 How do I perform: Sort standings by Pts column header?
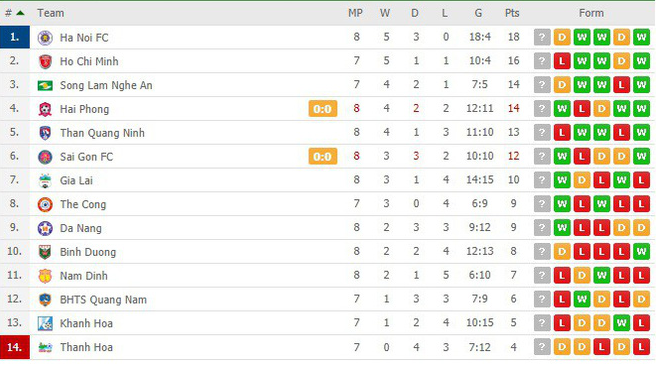coord(512,13)
